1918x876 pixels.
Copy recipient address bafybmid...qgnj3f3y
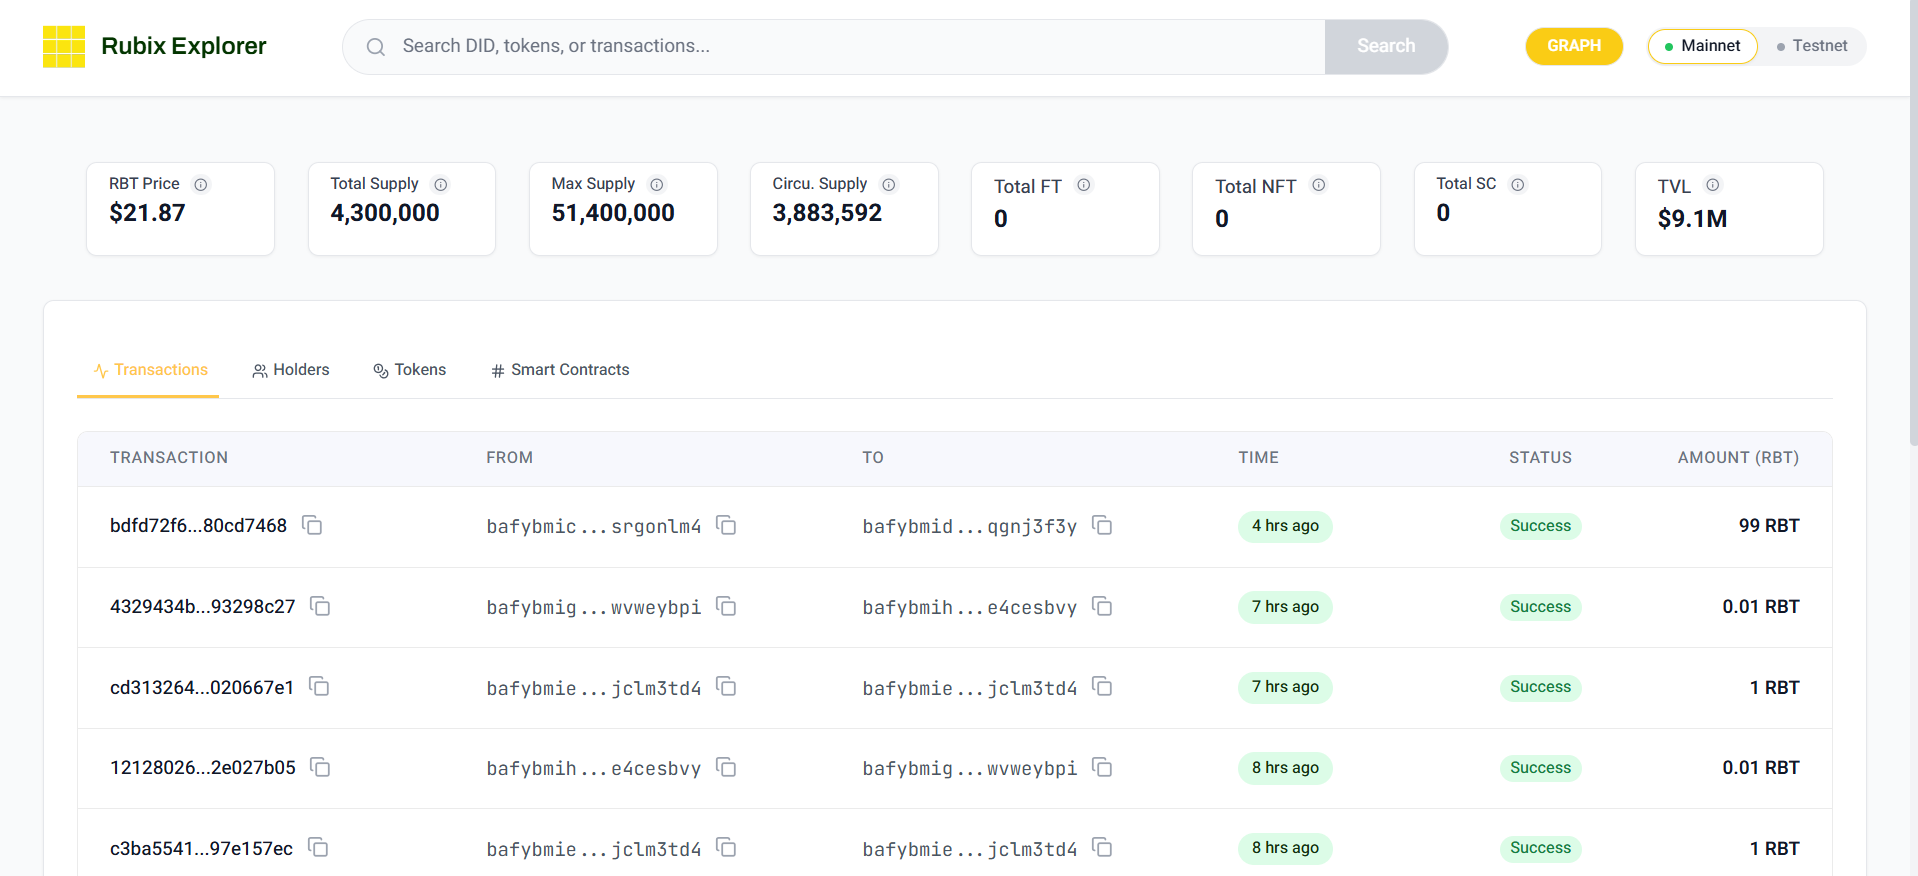pyautogui.click(x=1102, y=525)
